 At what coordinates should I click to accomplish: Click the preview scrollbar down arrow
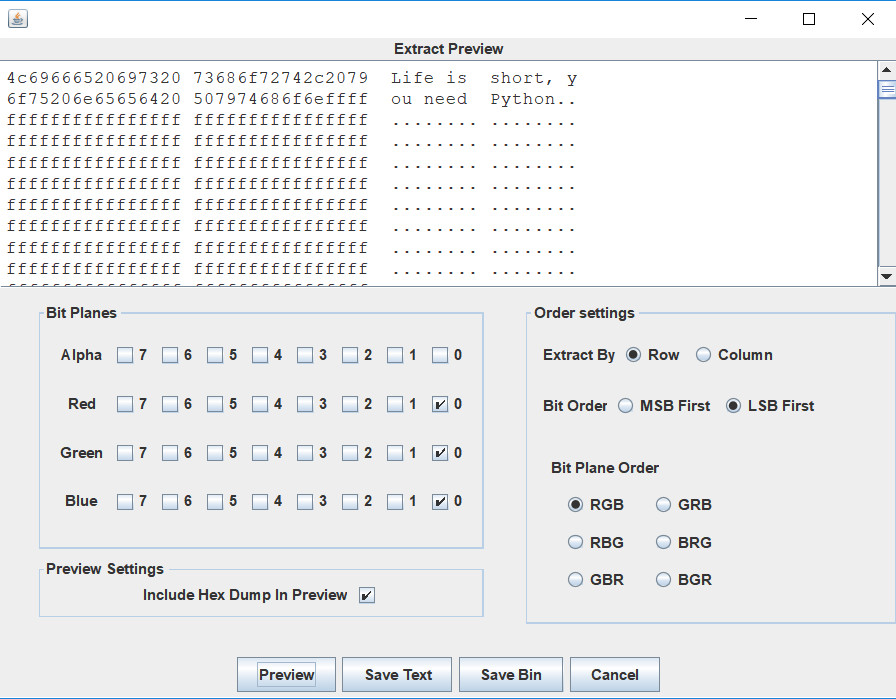click(886, 276)
